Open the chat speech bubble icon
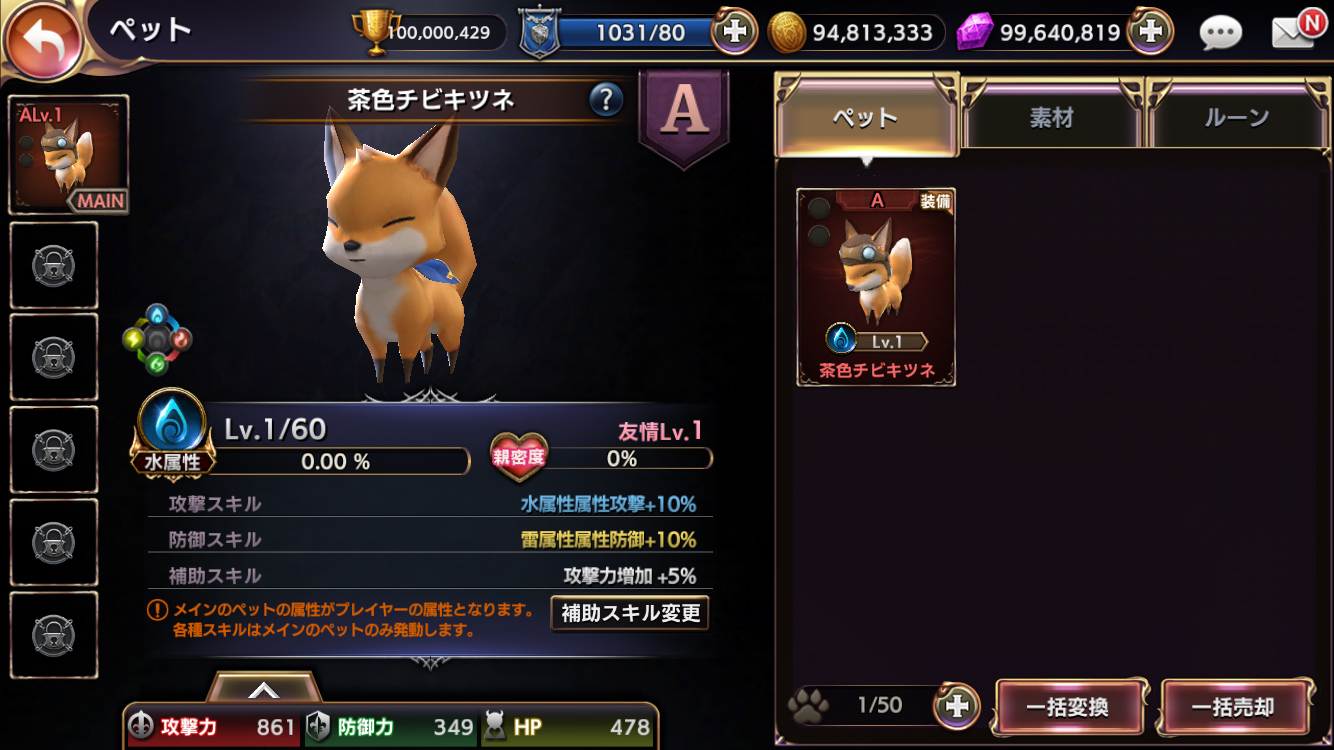This screenshot has height=750, width=1334. [1220, 34]
